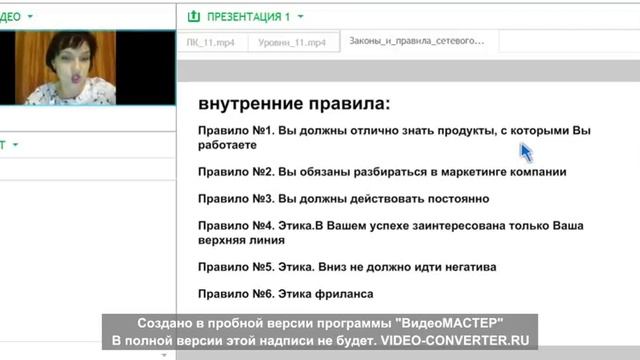Click the presentation upload icon

193,16
